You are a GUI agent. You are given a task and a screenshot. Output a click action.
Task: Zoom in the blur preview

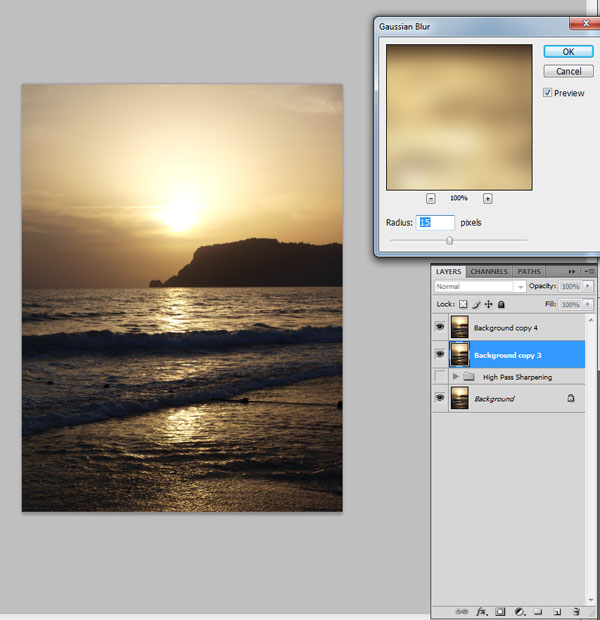click(488, 198)
